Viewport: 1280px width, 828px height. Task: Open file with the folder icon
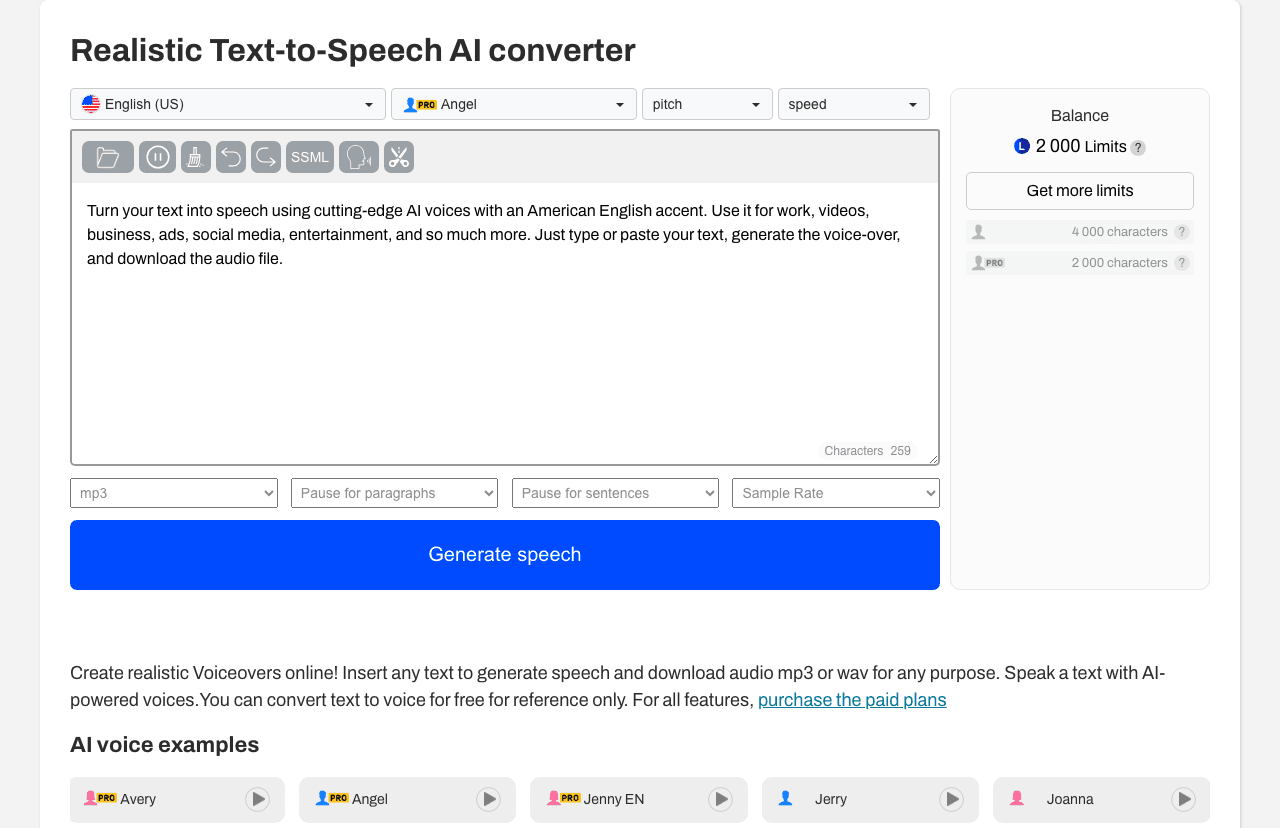pos(108,157)
